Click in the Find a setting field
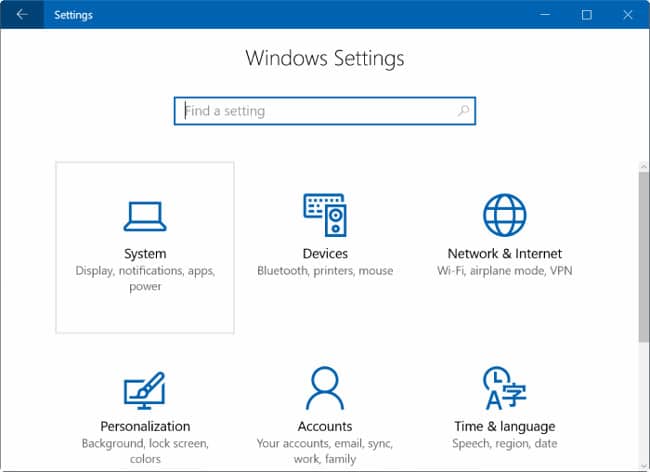This screenshot has width=650, height=472. [x=325, y=111]
